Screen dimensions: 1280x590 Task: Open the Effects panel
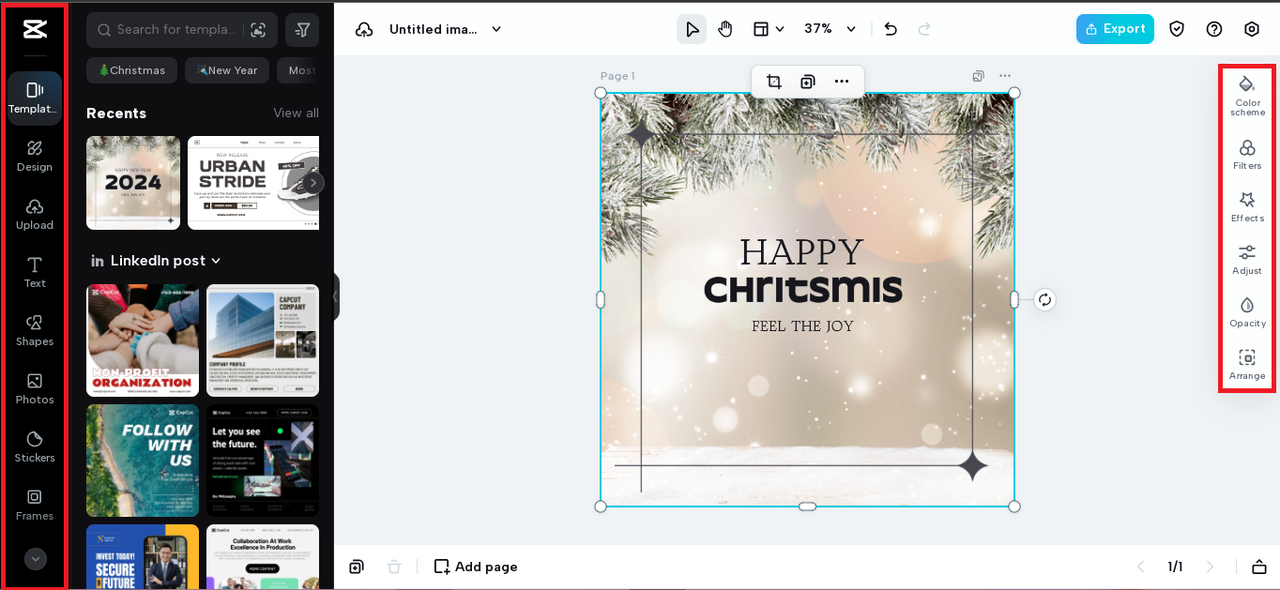pos(1247,207)
